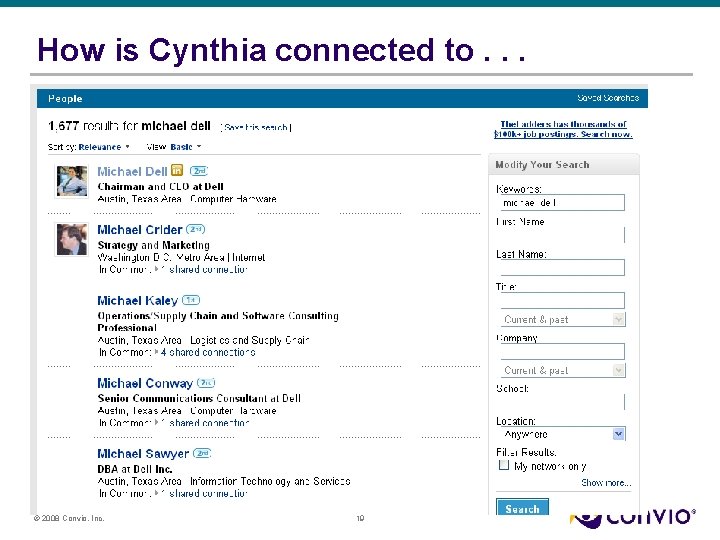Open Michael Conway's profile name link
The width and height of the screenshot is (720, 540).
tap(145, 383)
